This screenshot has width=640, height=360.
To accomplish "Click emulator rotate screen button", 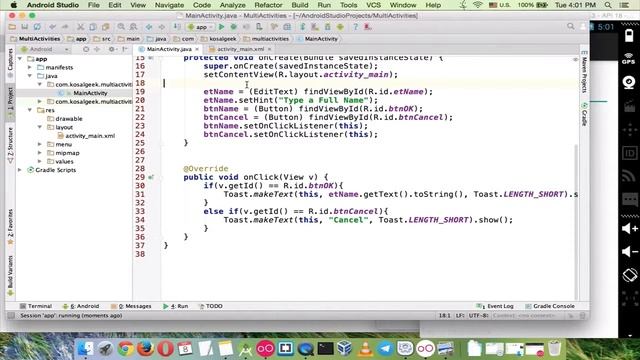I will (629, 275).
